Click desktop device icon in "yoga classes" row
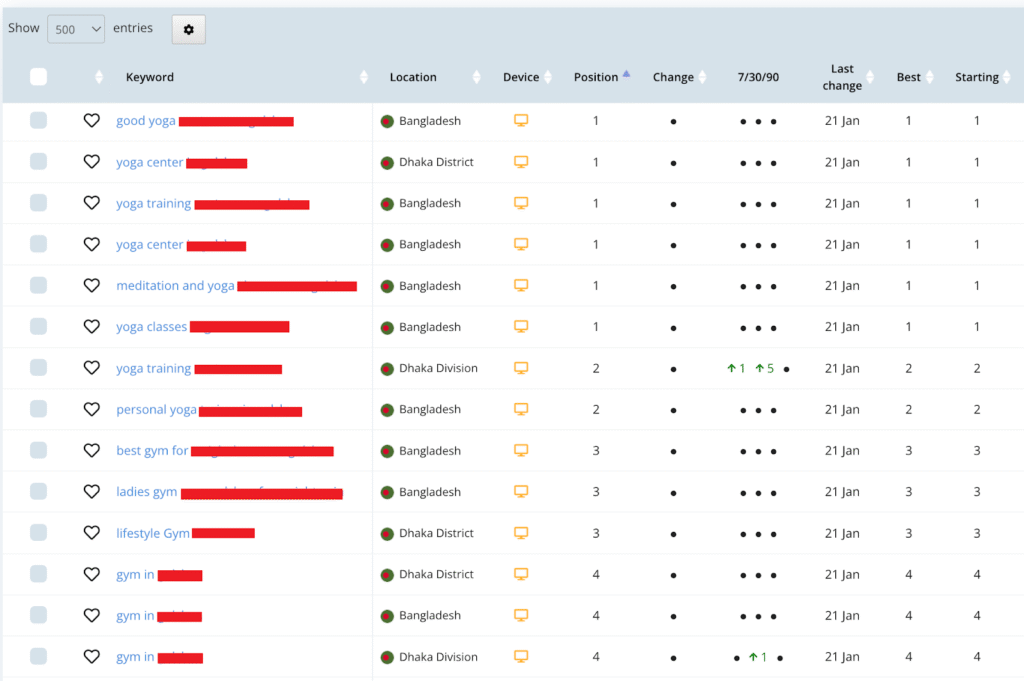 tap(520, 327)
